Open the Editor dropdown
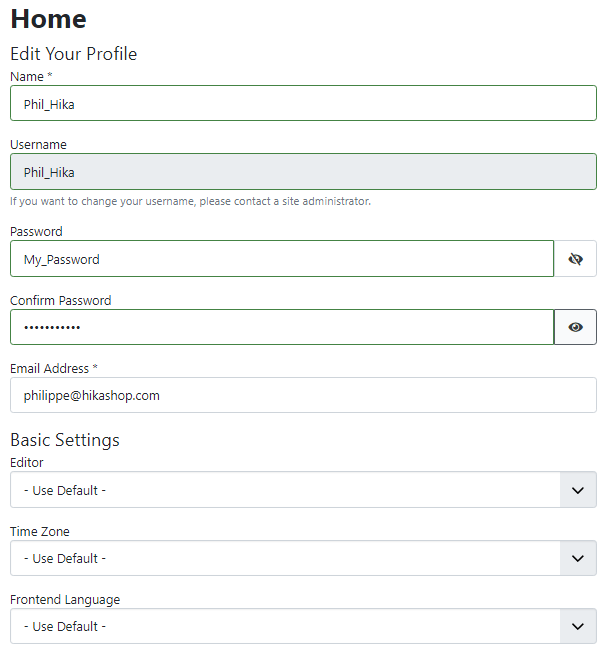The height and width of the screenshot is (652, 607). (304, 489)
